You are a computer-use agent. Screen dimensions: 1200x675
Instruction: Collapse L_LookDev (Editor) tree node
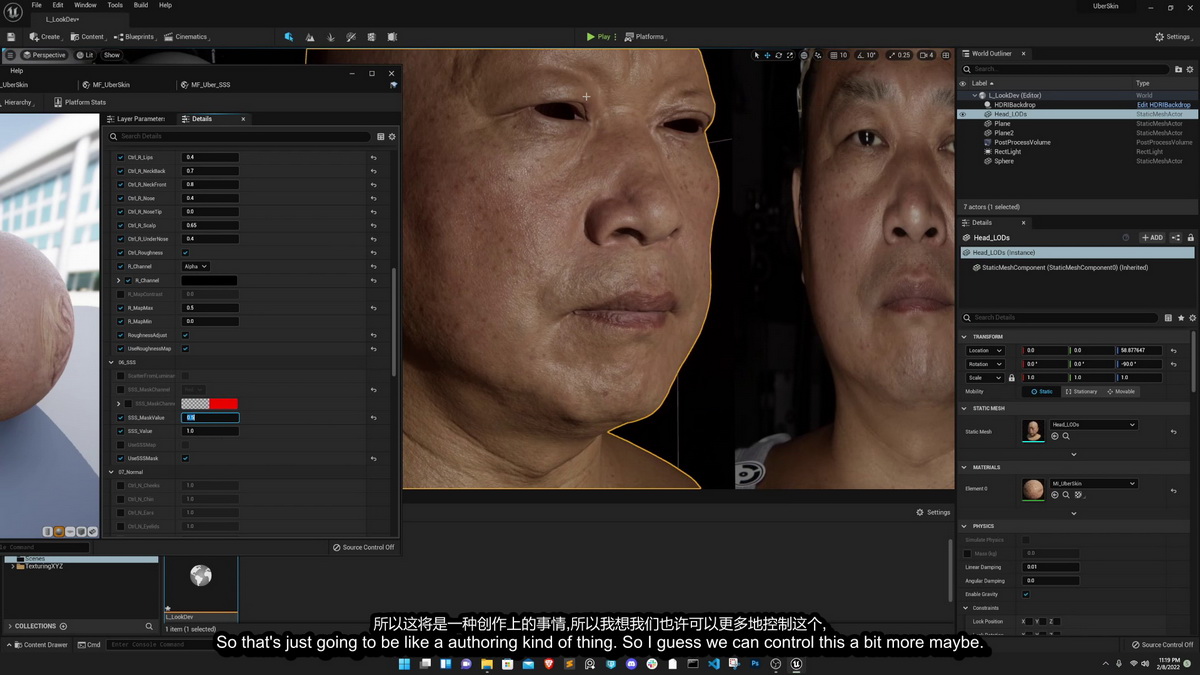(x=974, y=95)
